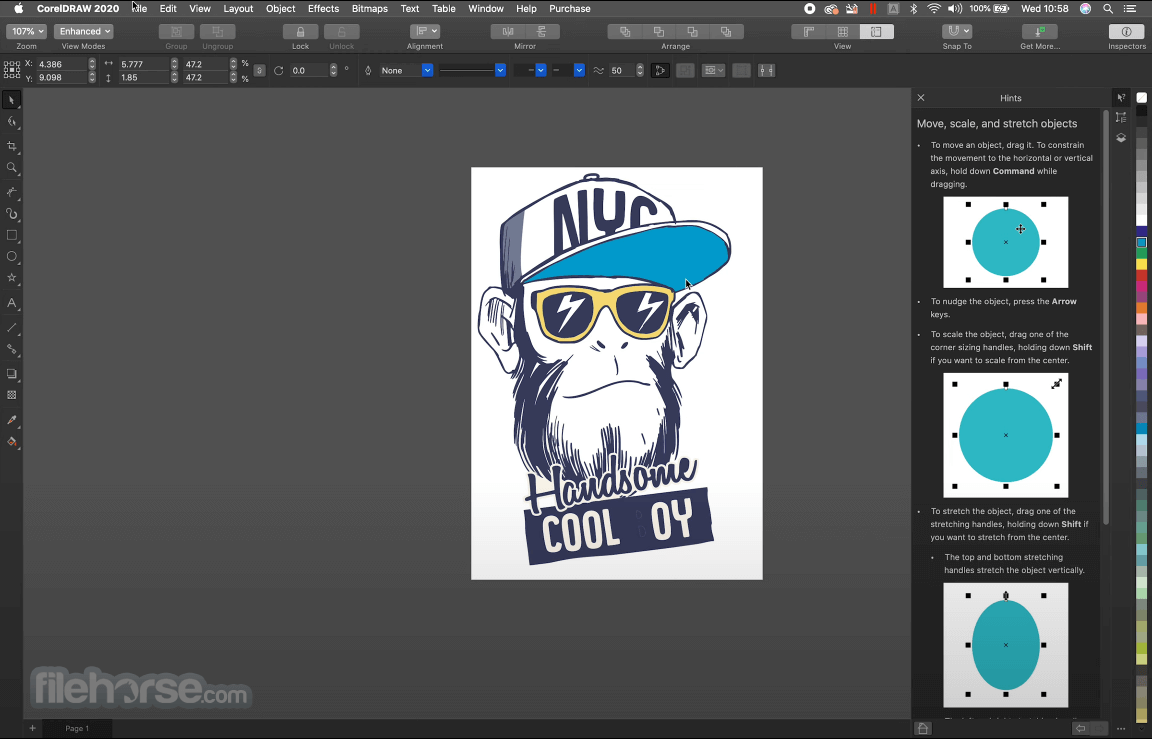This screenshot has height=739, width=1152.
Task: Pick the yellow swatch in color palette
Action: coord(1142,264)
